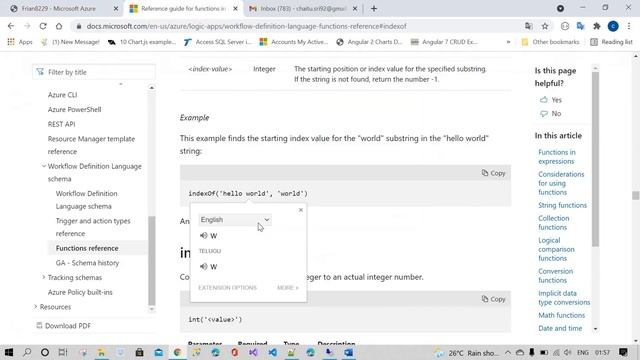Jump to Implicit data type conversions

[x=564, y=298]
